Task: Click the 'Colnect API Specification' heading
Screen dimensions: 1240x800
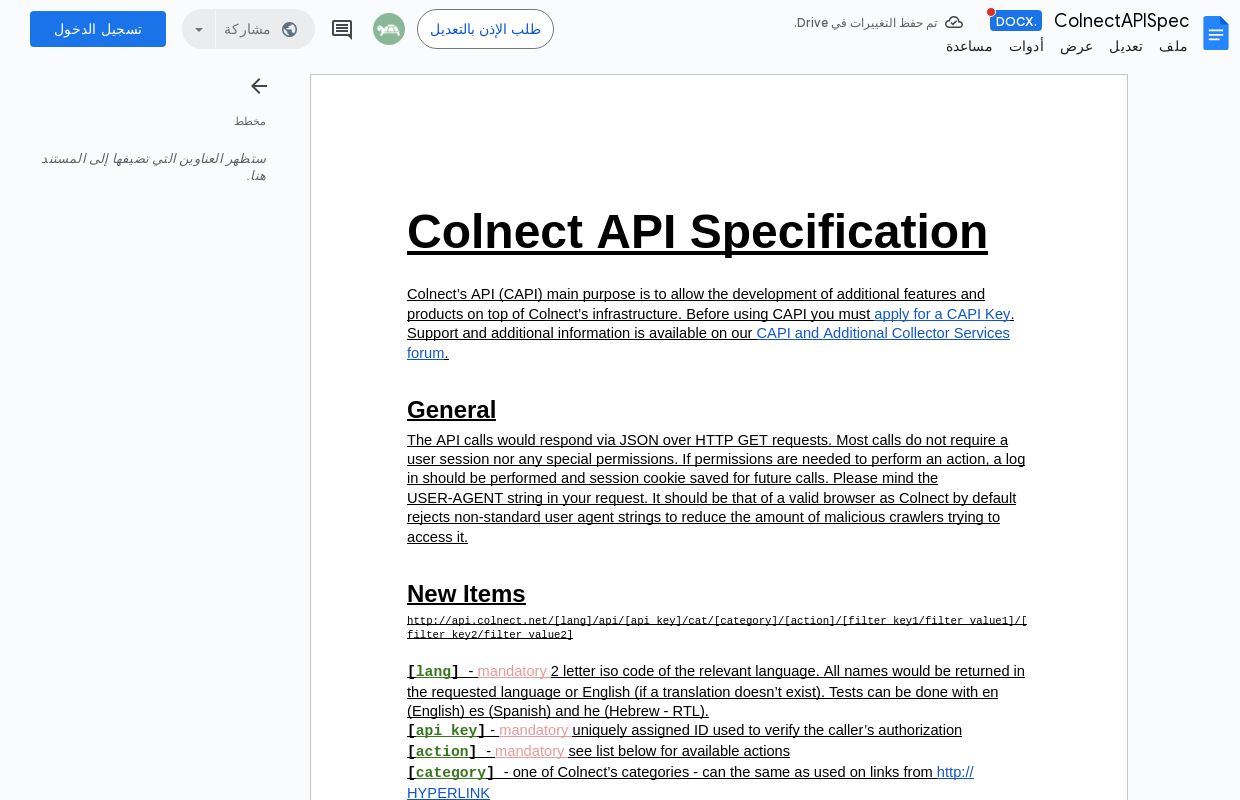Action: pyautogui.click(x=697, y=231)
